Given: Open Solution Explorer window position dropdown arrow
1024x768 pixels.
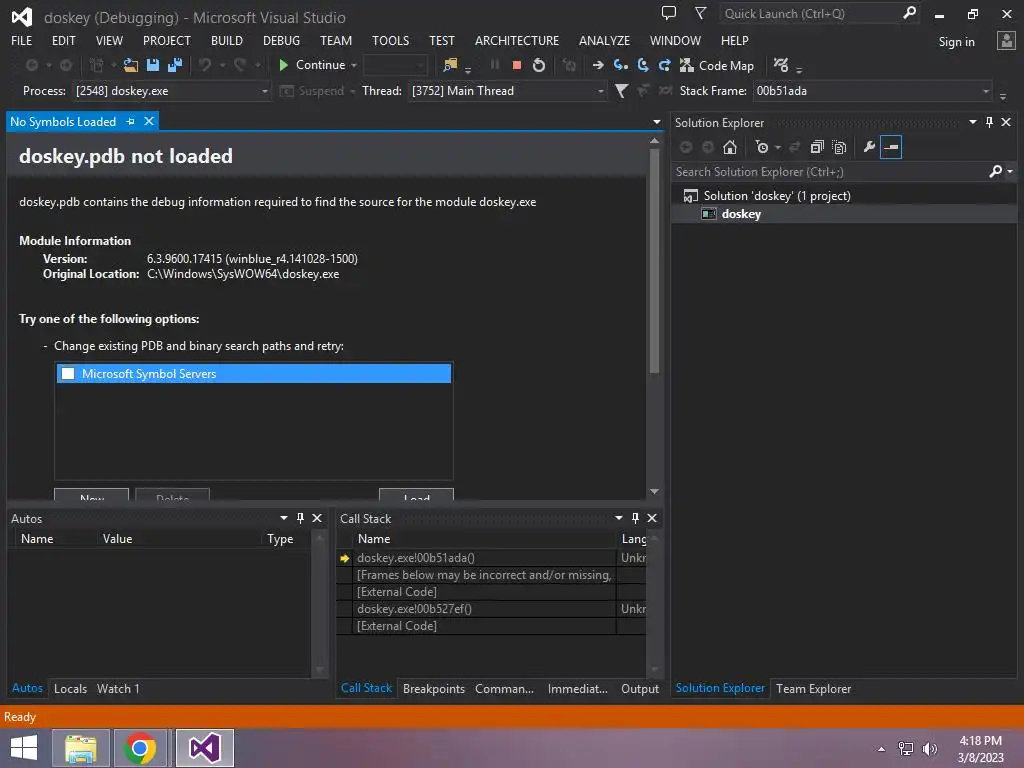Looking at the screenshot, I should 972,122.
